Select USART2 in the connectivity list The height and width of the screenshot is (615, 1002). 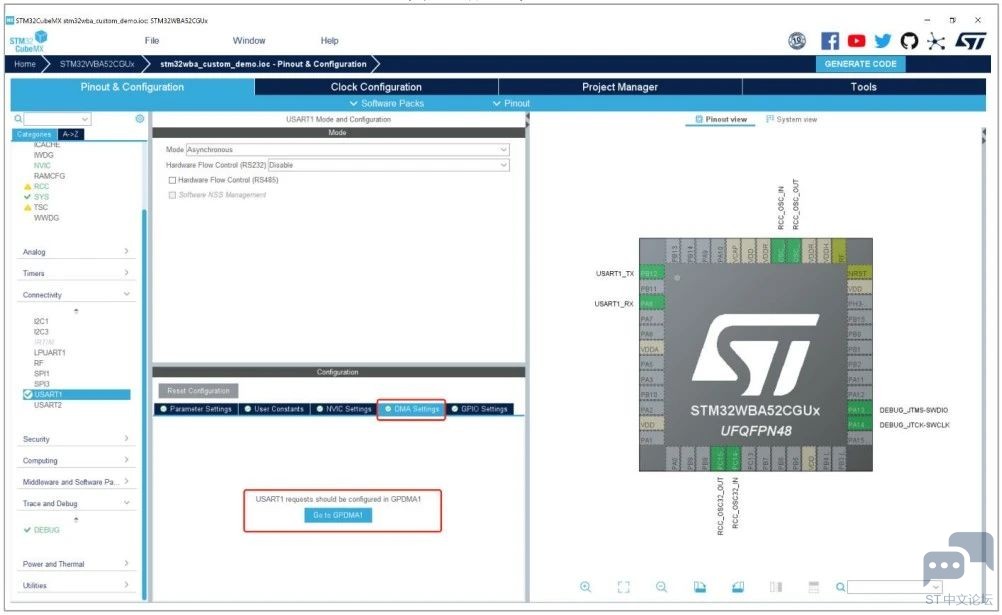(48, 405)
